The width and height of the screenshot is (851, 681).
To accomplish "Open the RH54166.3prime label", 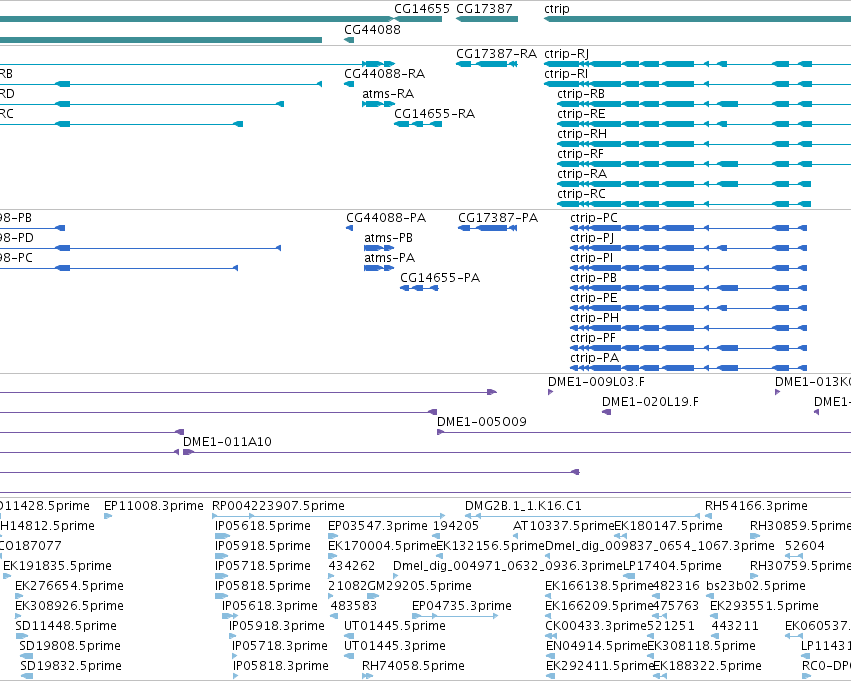I will 756,506.
